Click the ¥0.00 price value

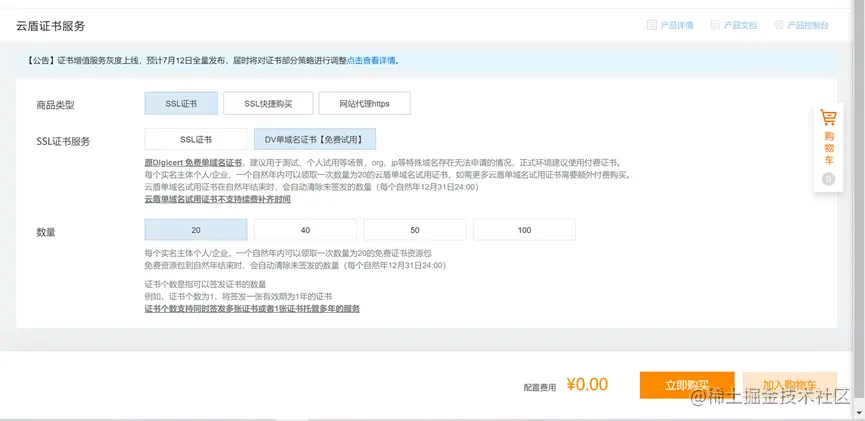click(588, 384)
